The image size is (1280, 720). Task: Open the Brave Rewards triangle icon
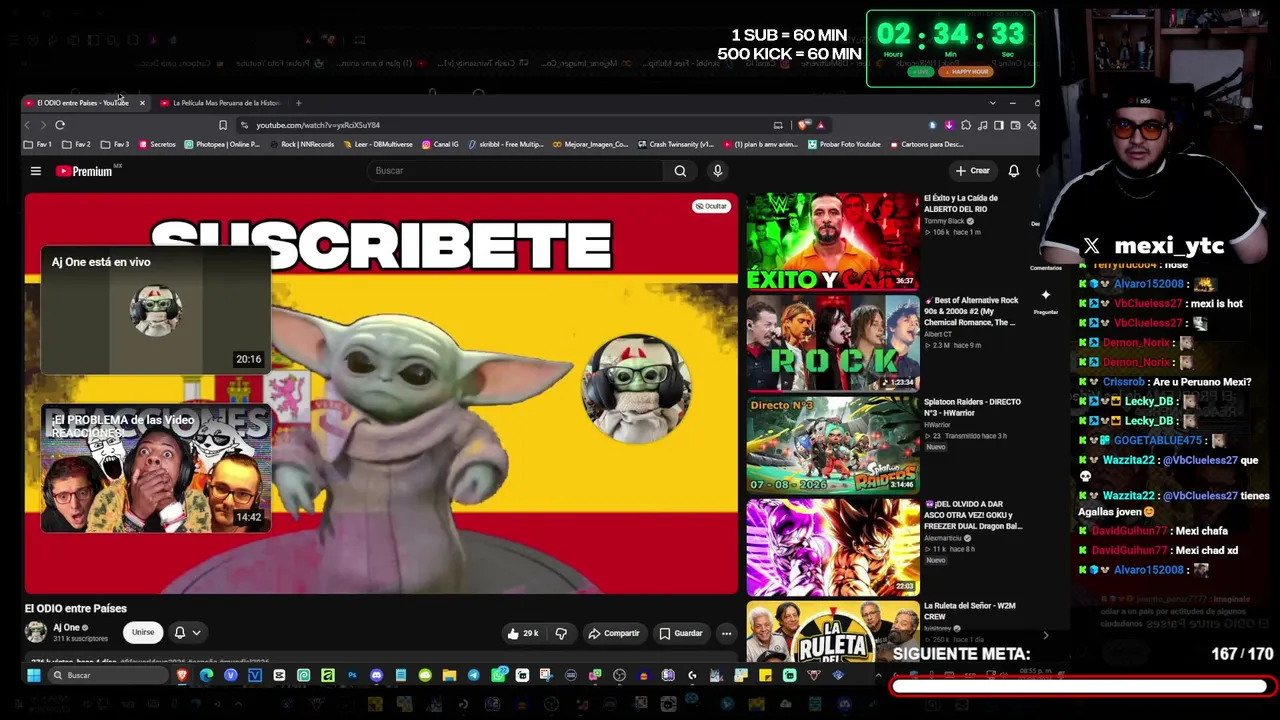pos(820,125)
